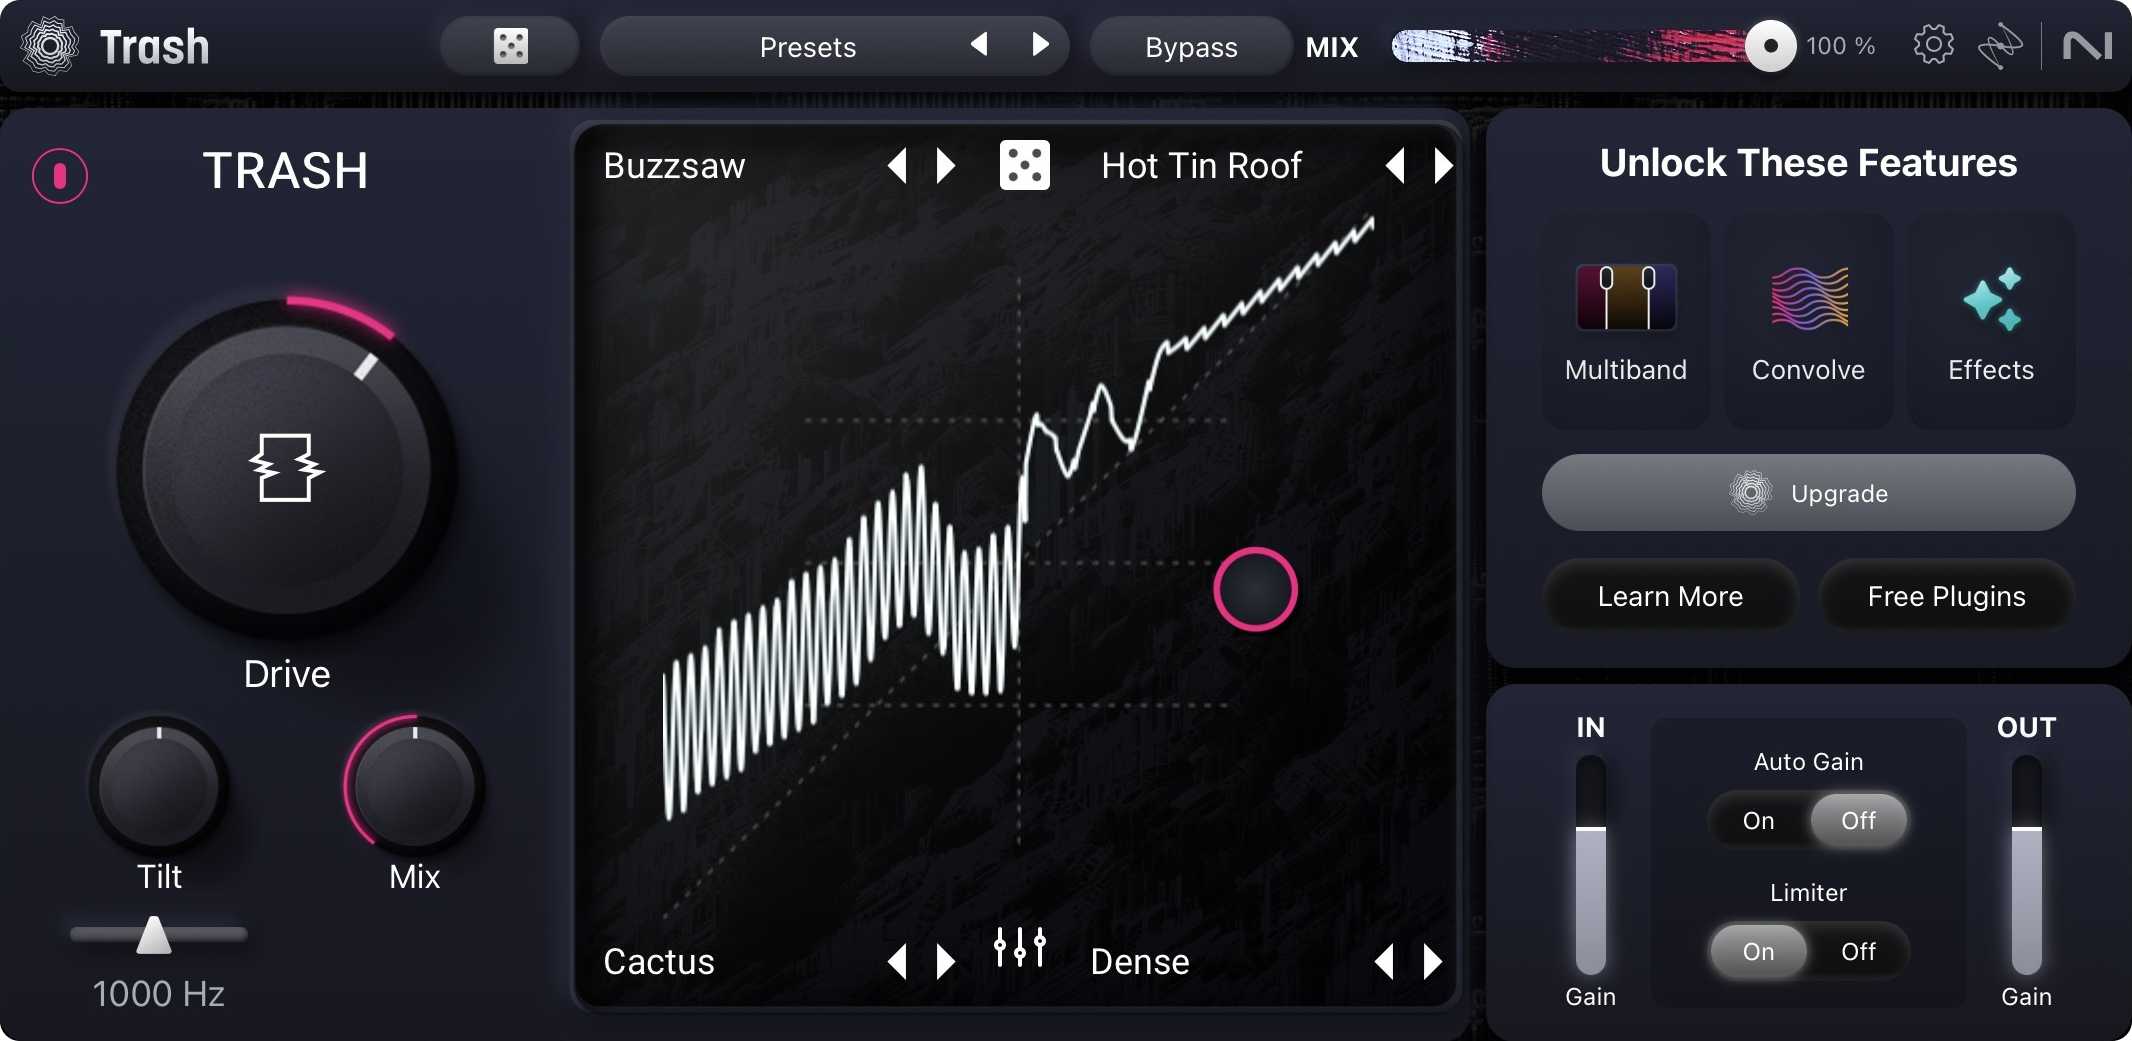This screenshot has width=2132, height=1041.
Task: Click the MIX slider handle
Action: [1771, 46]
